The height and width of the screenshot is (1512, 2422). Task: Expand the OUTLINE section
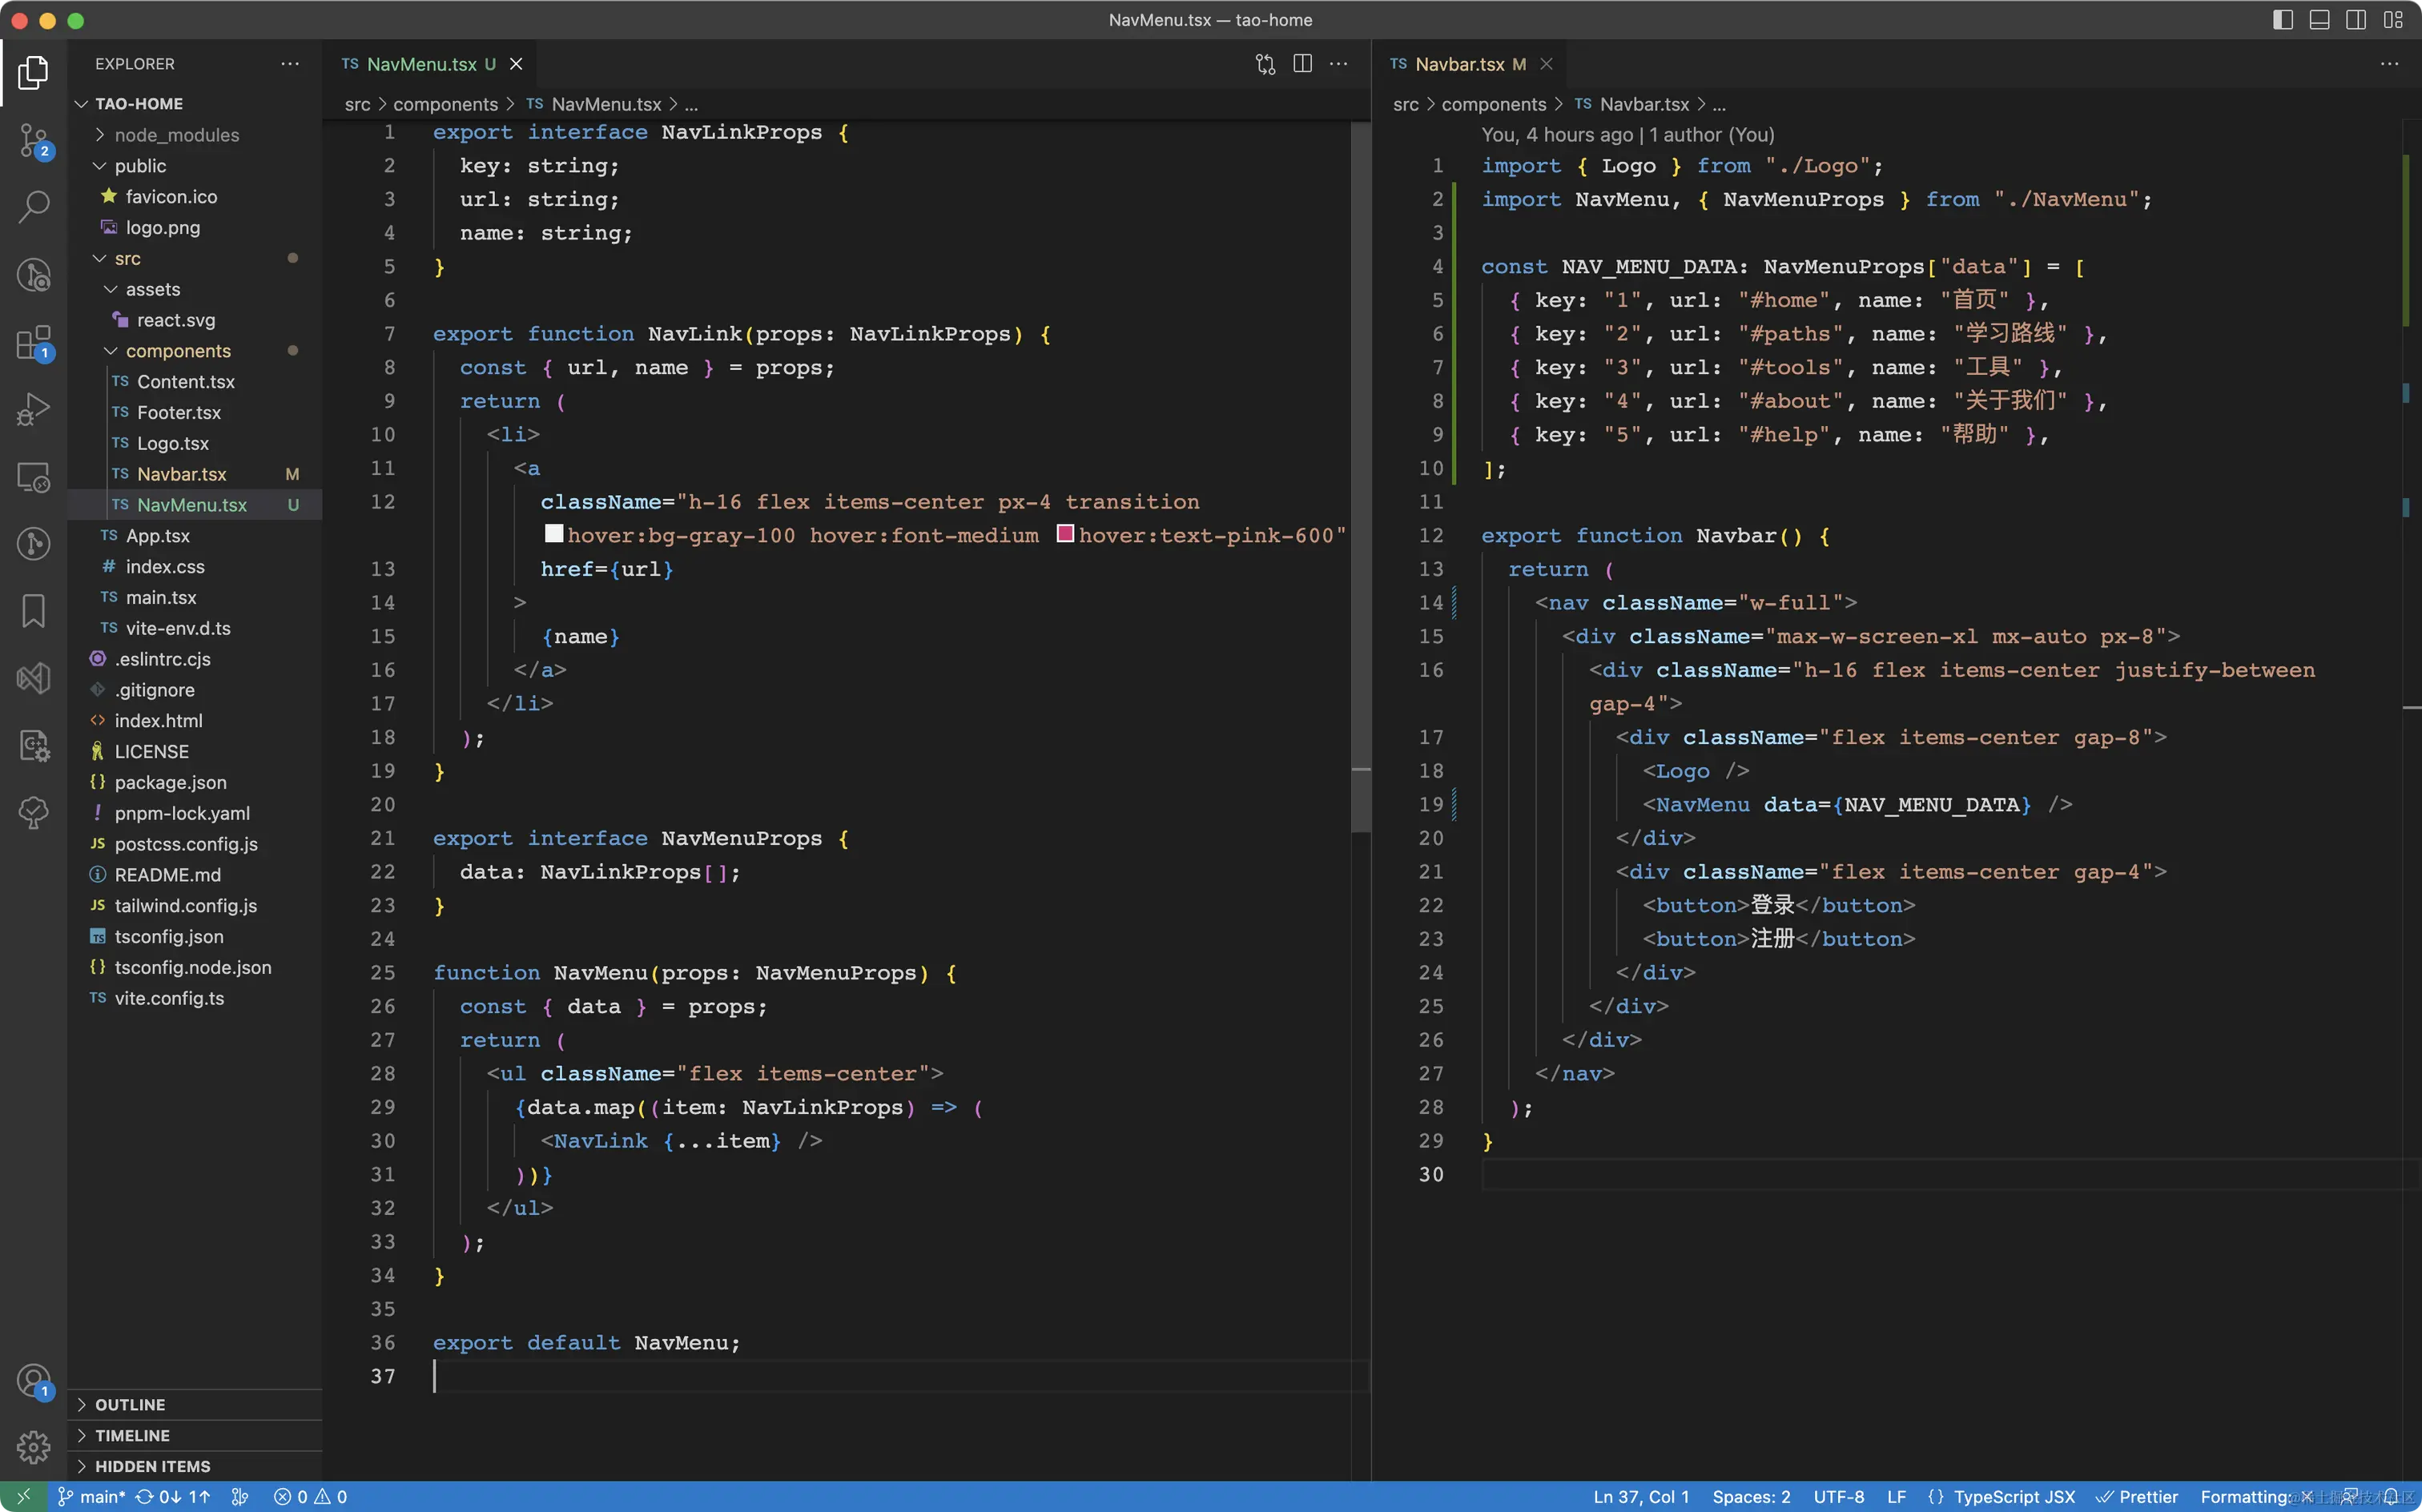(130, 1405)
